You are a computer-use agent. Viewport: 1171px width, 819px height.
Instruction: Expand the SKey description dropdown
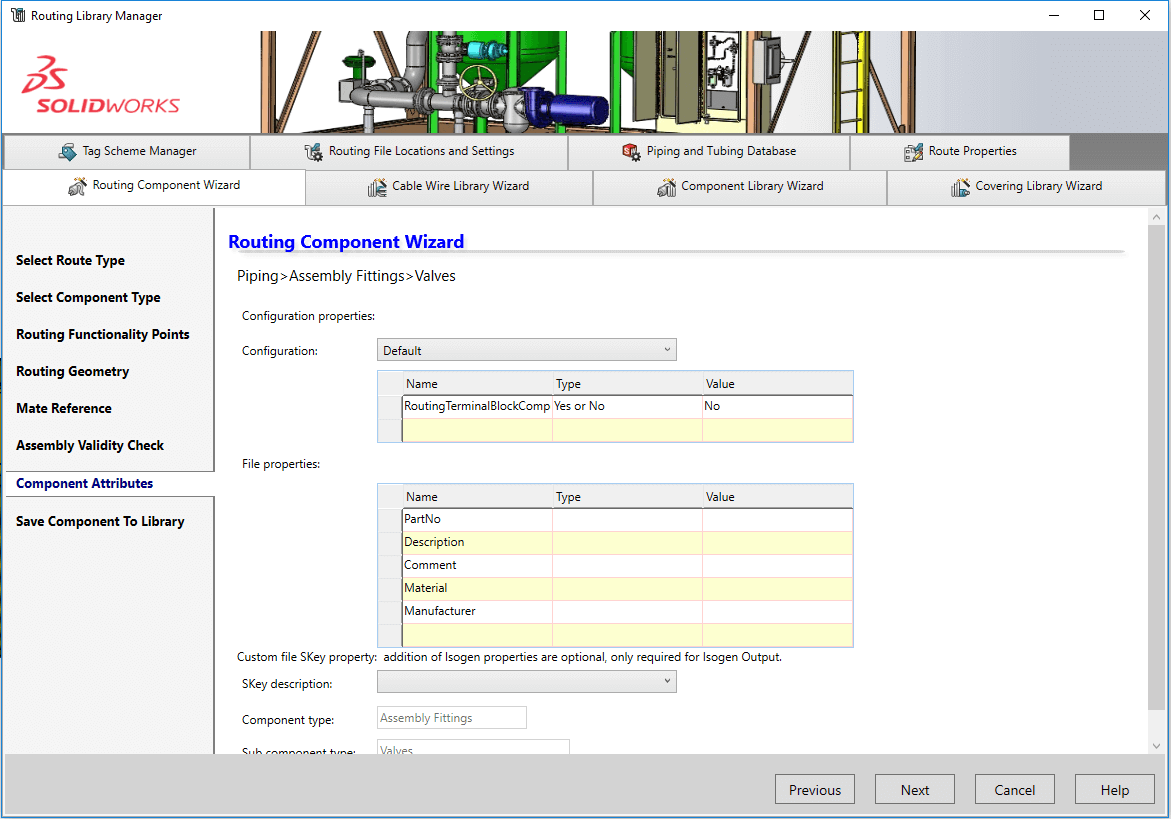(666, 681)
